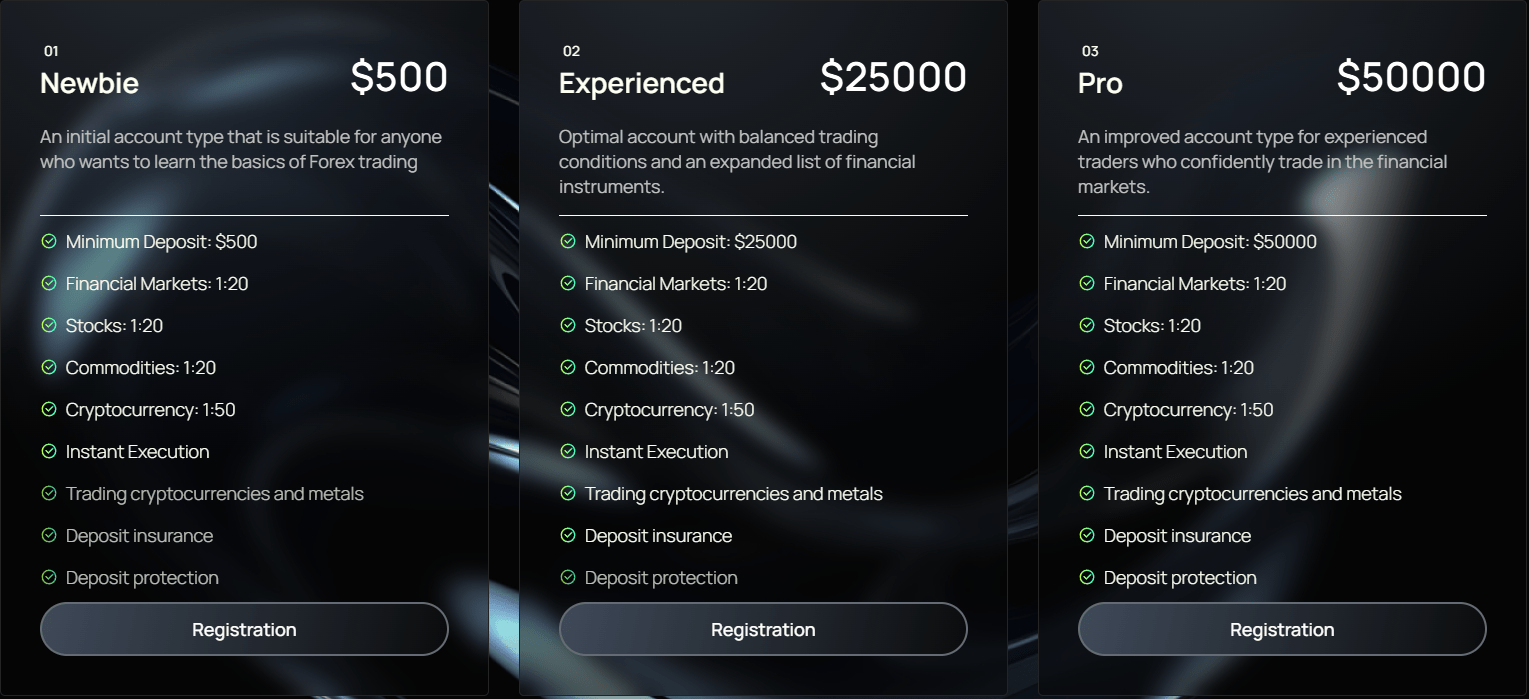This screenshot has width=1529, height=699.
Task: Click the Pro plan Registration button
Action: coord(1282,629)
